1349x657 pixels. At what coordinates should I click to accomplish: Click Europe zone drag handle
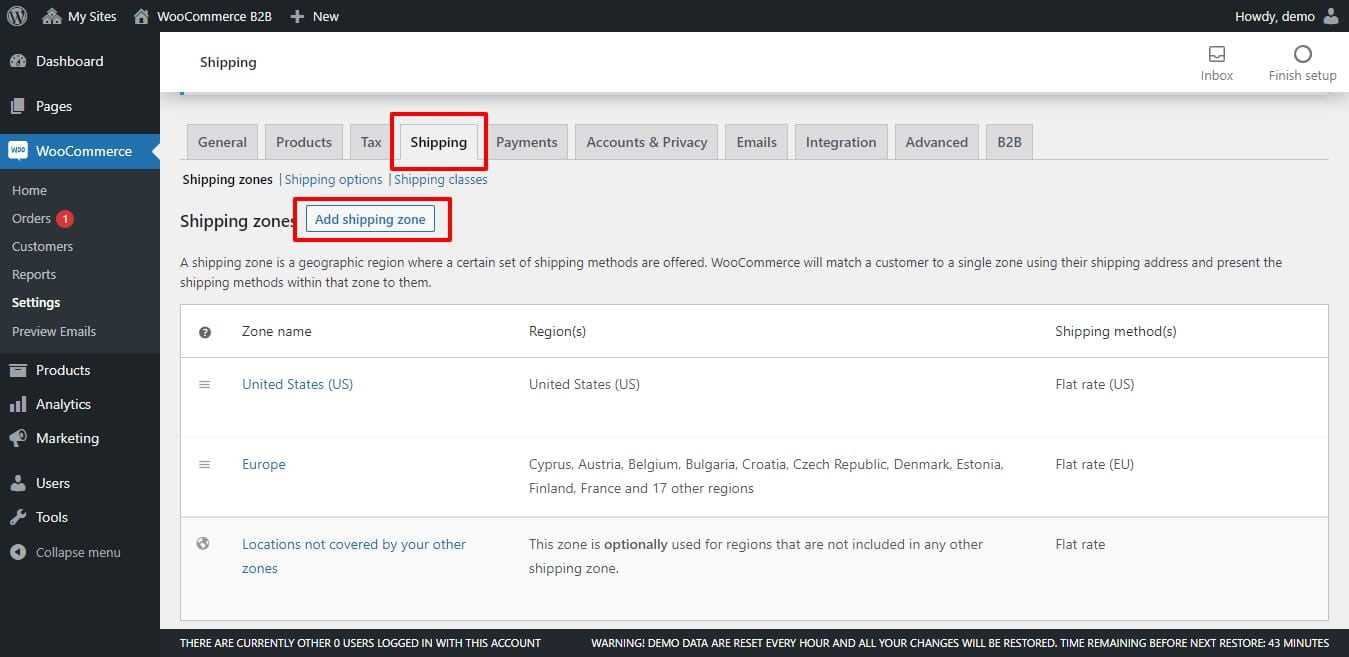(x=204, y=464)
